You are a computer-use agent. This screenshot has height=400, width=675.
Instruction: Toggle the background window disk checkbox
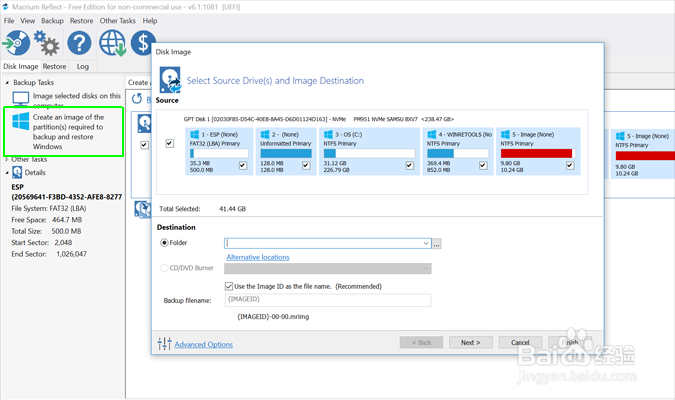[144, 145]
